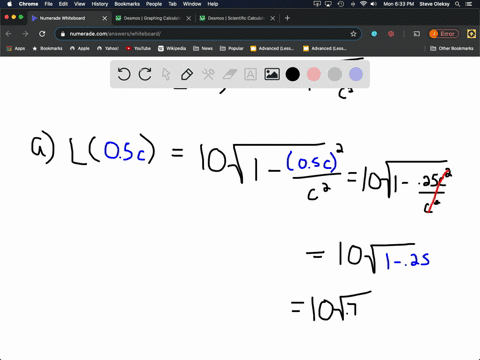Select the eraser tool
This screenshot has height=360, width=480.
click(x=229, y=74)
